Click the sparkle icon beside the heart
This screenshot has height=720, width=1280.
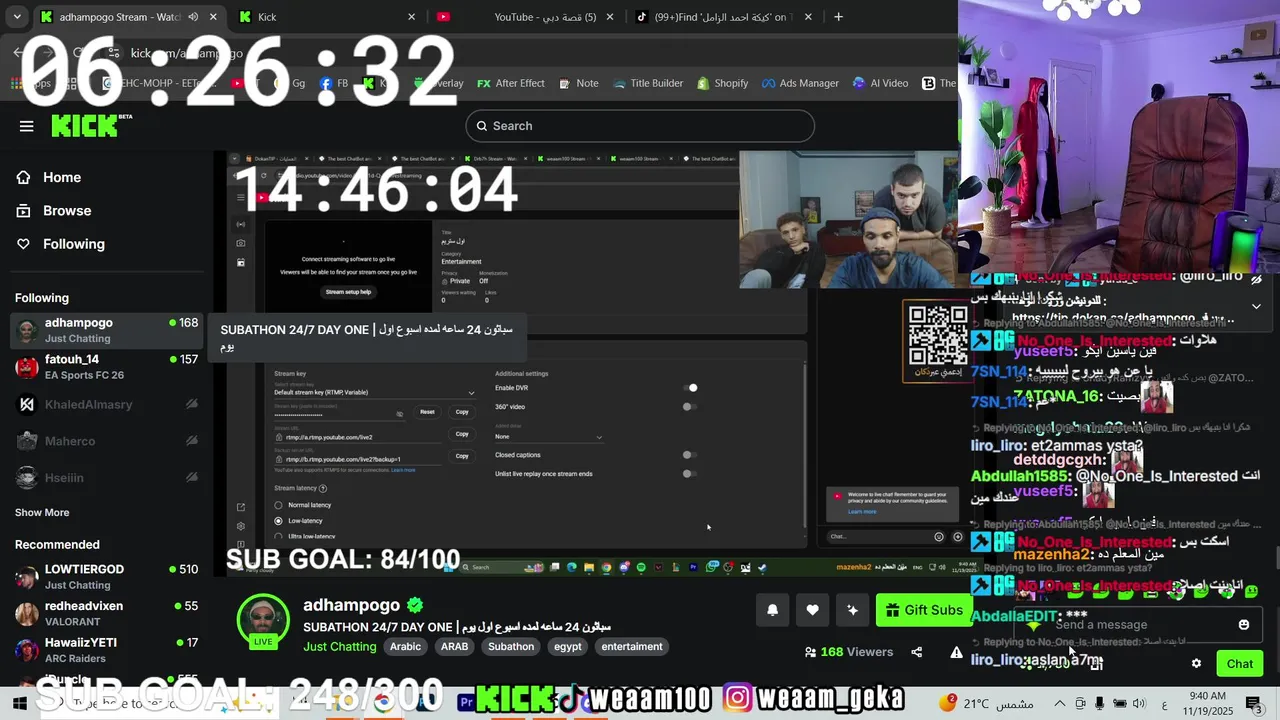852,610
